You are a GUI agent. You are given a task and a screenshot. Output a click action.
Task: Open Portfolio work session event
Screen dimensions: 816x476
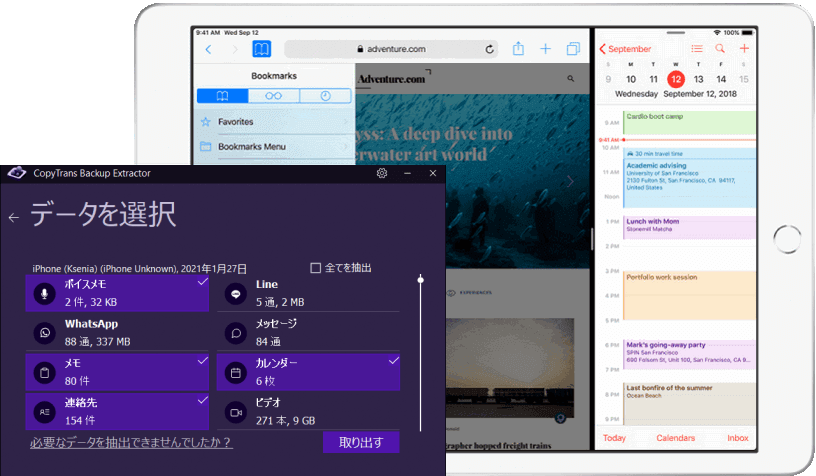(x=689, y=295)
